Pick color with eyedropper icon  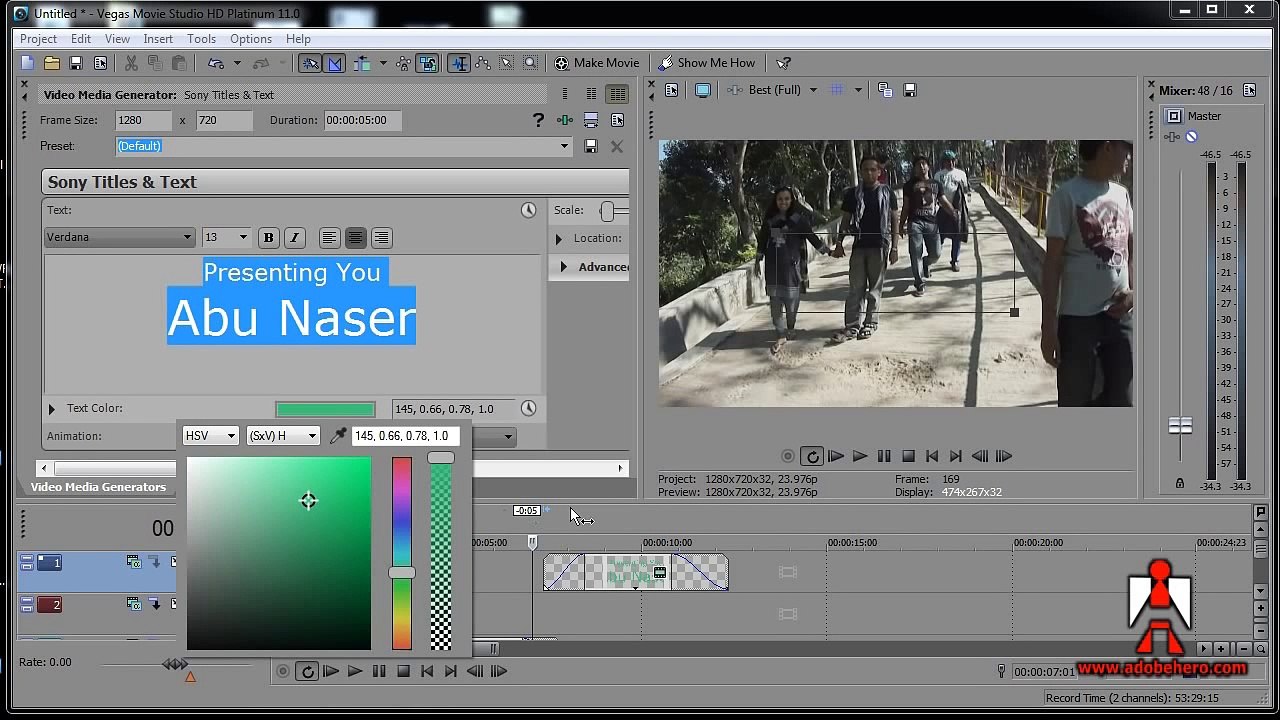[x=338, y=436]
